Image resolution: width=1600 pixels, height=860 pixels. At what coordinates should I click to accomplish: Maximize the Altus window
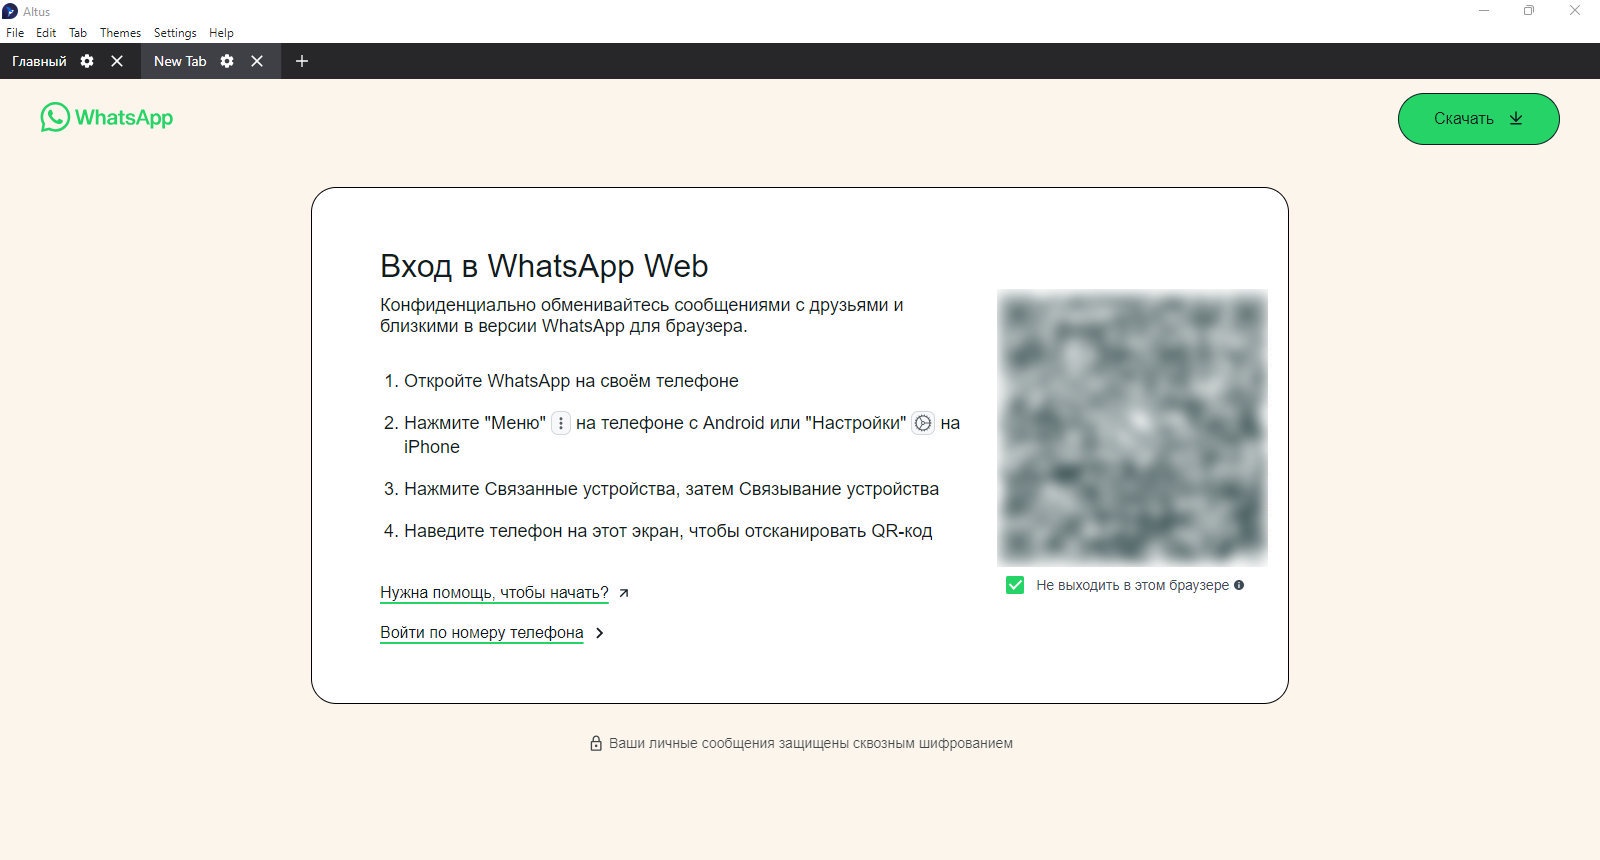[x=1529, y=11]
